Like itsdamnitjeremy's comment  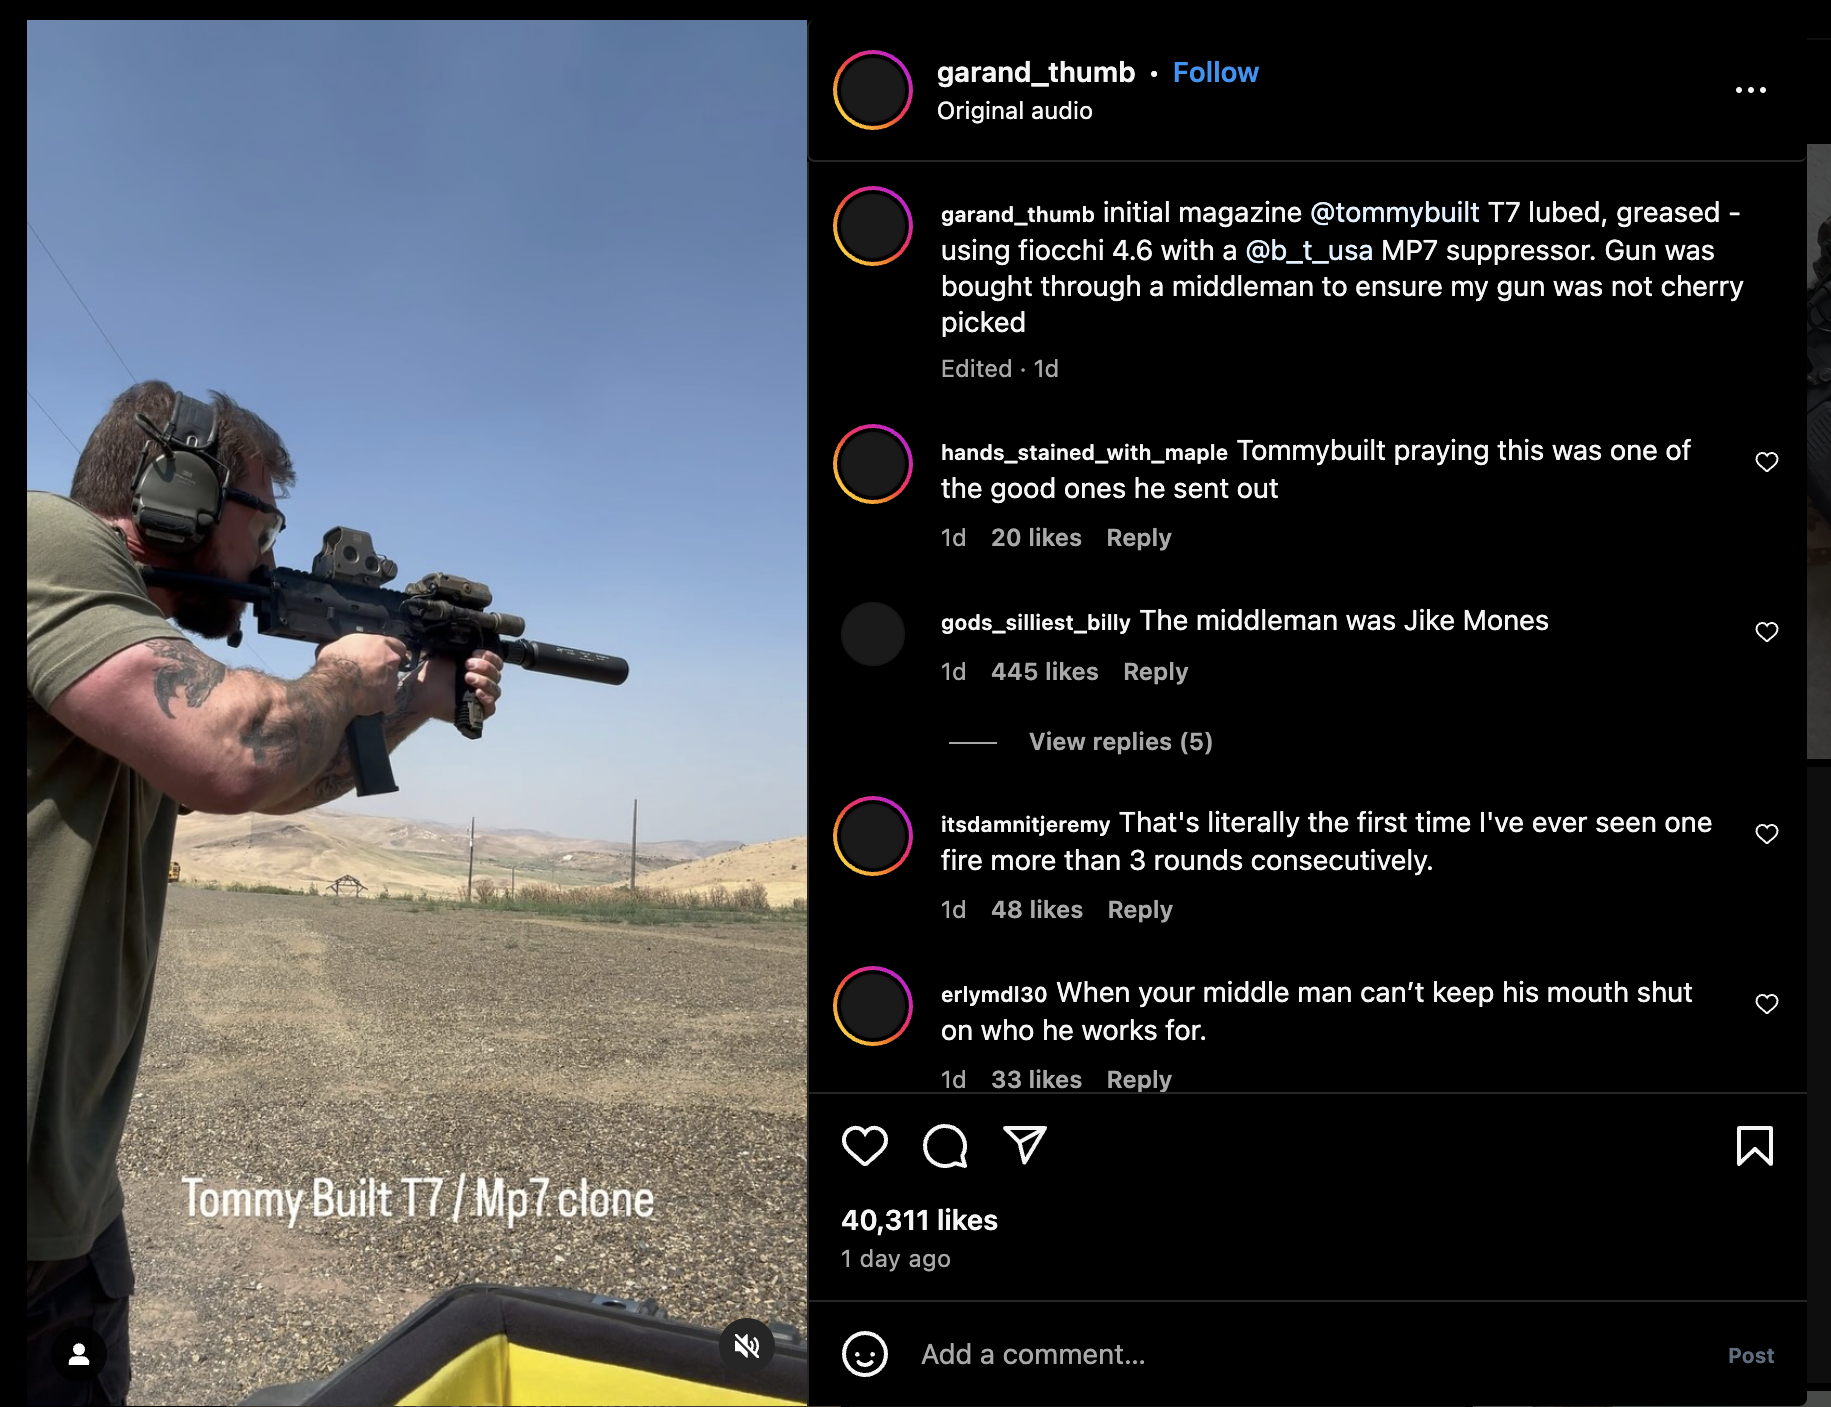click(x=1767, y=834)
